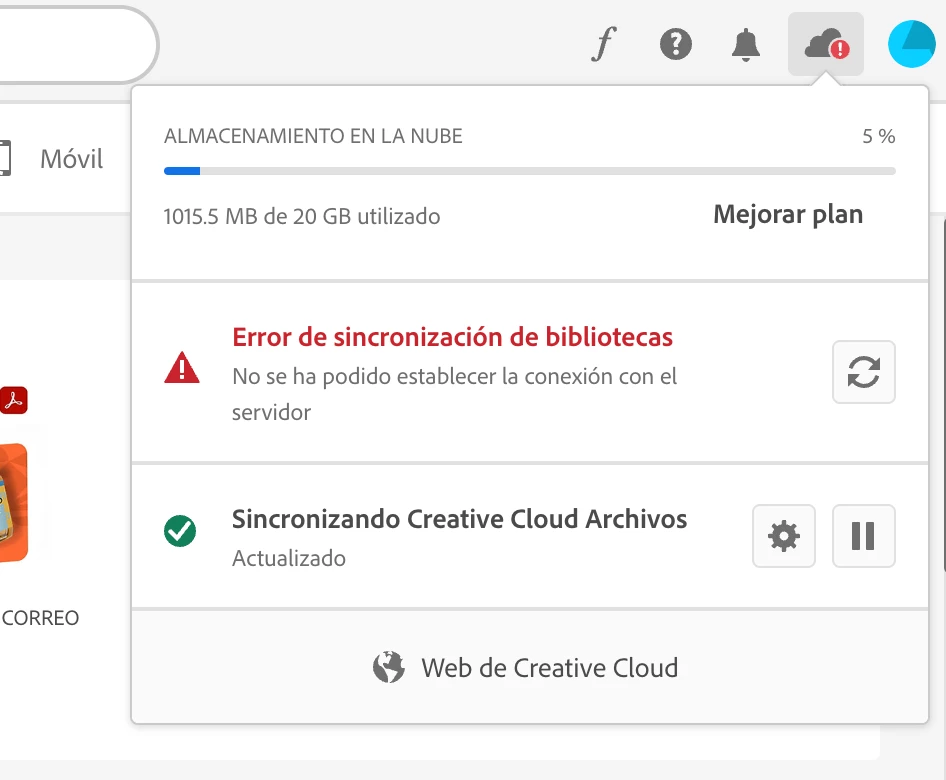
Task: Click the red warning triangle icon
Action: pyautogui.click(x=182, y=367)
